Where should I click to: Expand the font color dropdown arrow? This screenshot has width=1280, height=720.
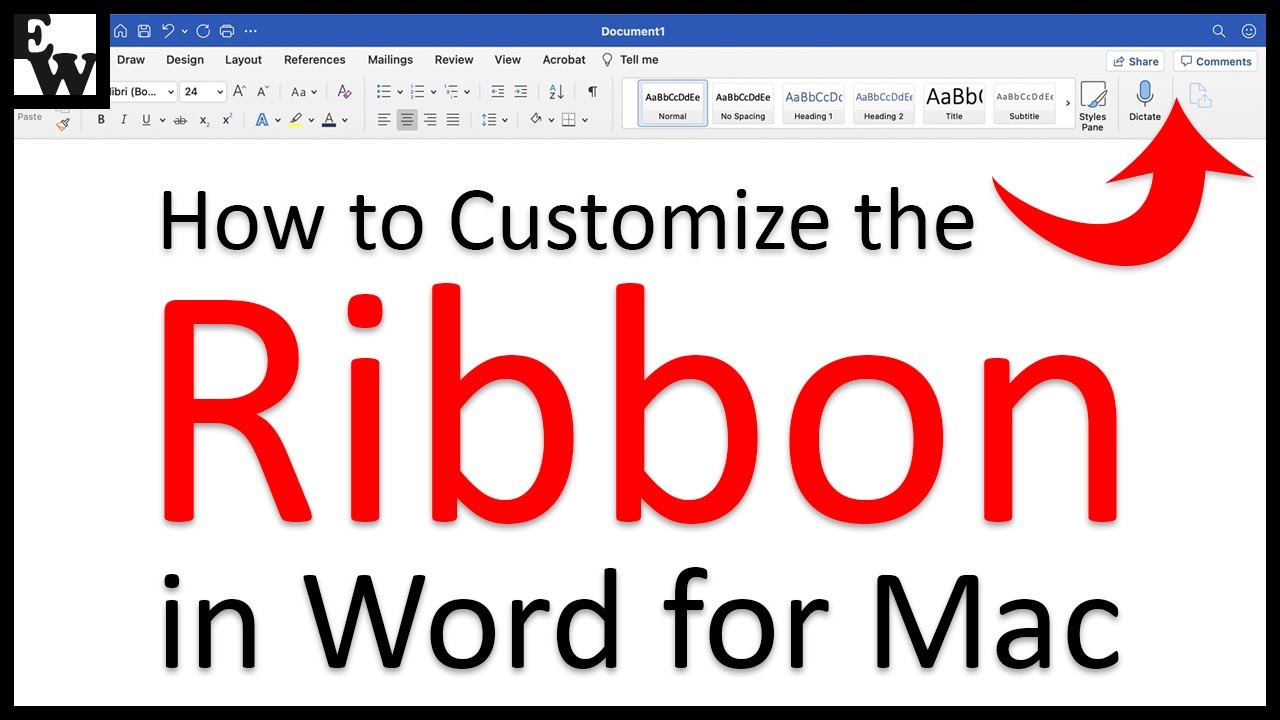point(345,120)
